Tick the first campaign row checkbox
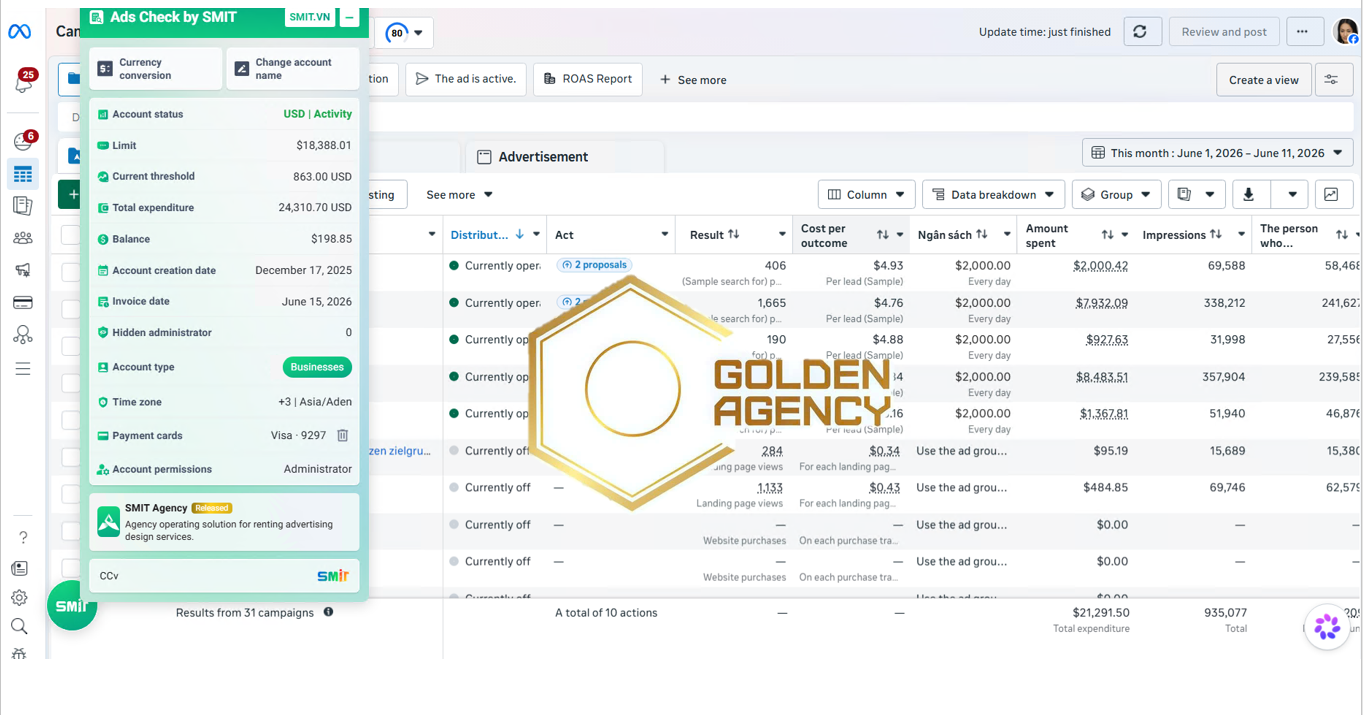Screen dimensions: 1363x715 pyautogui.click(x=70, y=272)
